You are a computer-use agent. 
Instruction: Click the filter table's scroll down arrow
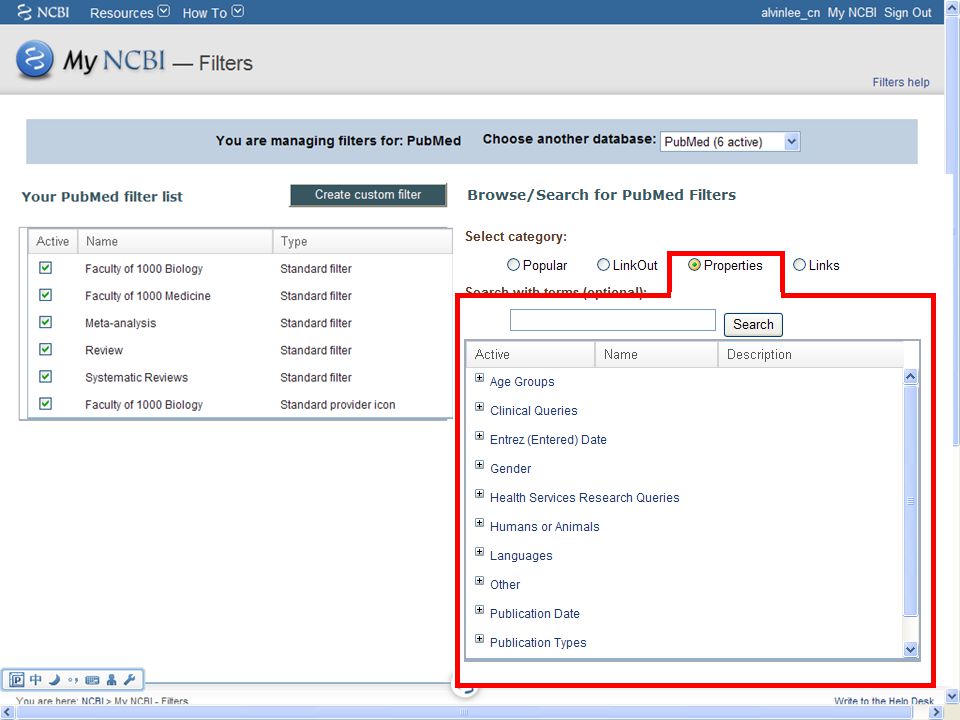[x=910, y=650]
